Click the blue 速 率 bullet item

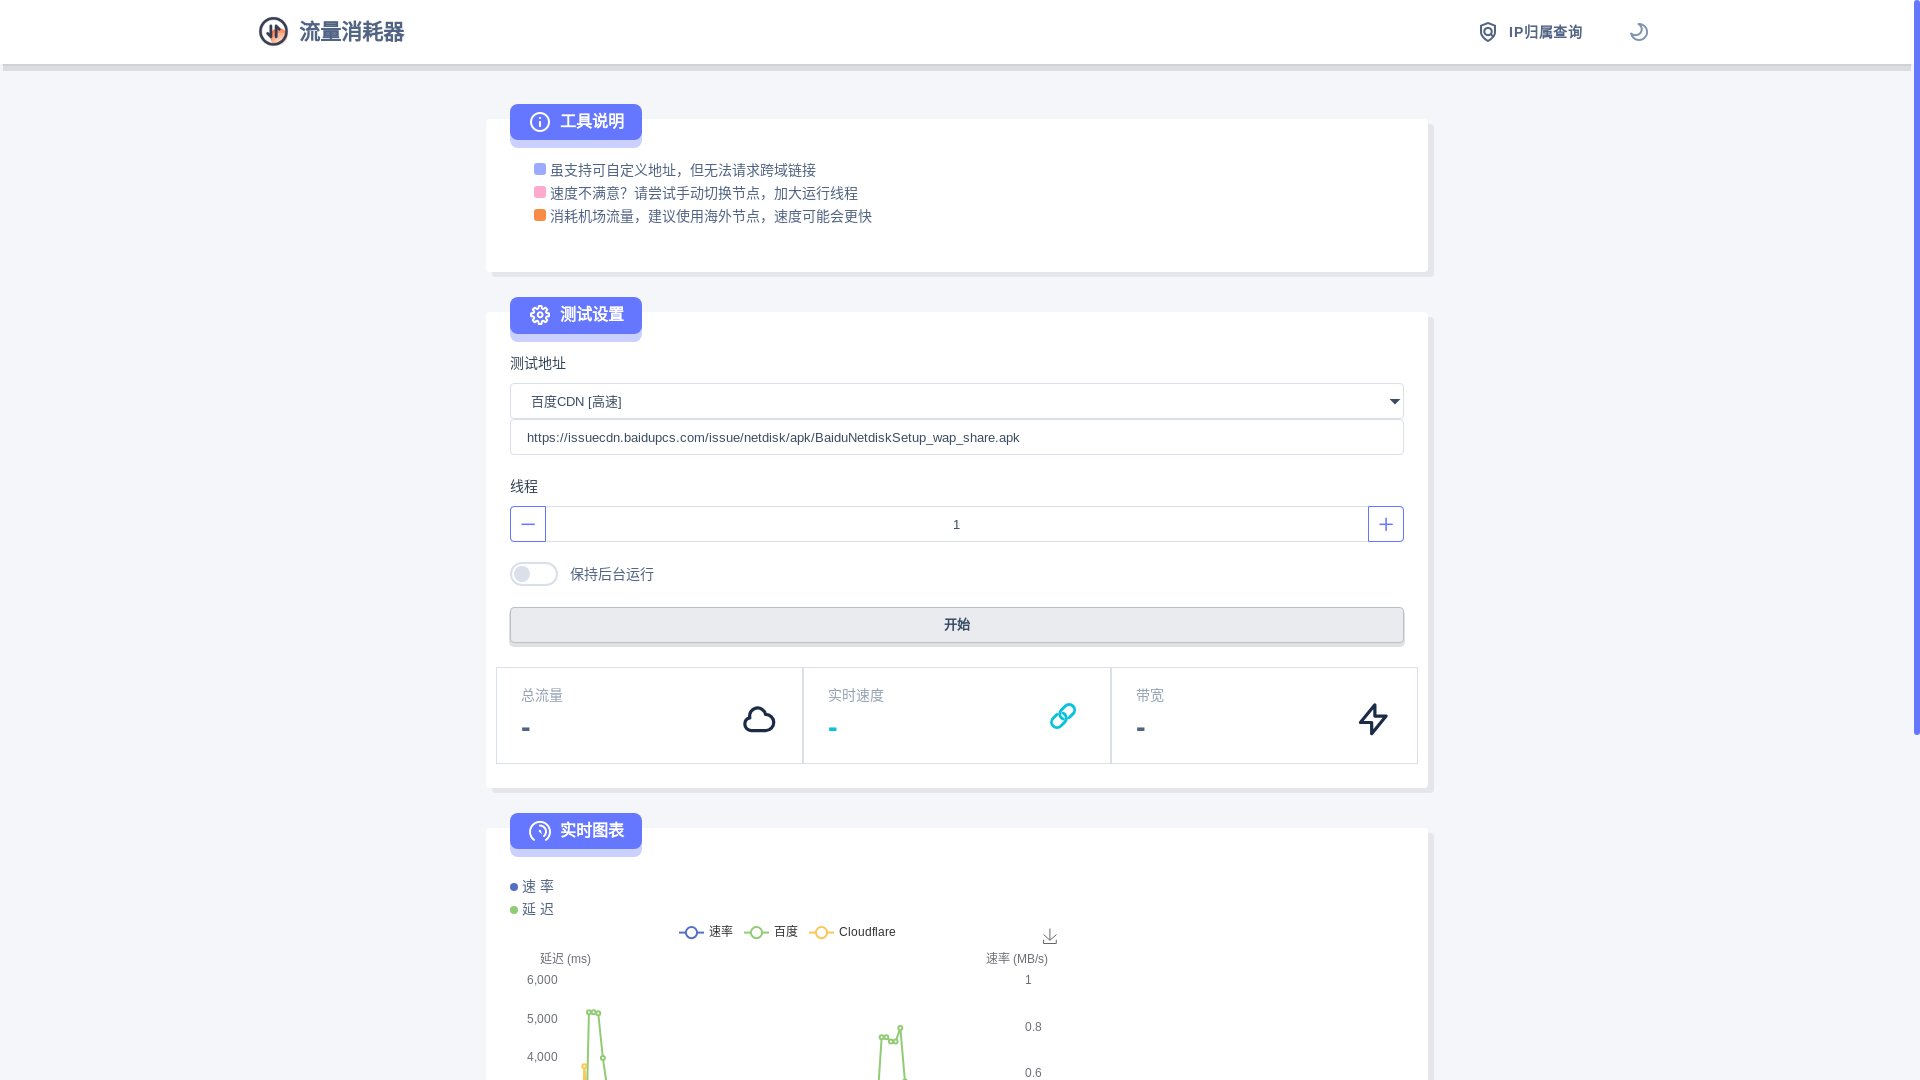pyautogui.click(x=532, y=886)
